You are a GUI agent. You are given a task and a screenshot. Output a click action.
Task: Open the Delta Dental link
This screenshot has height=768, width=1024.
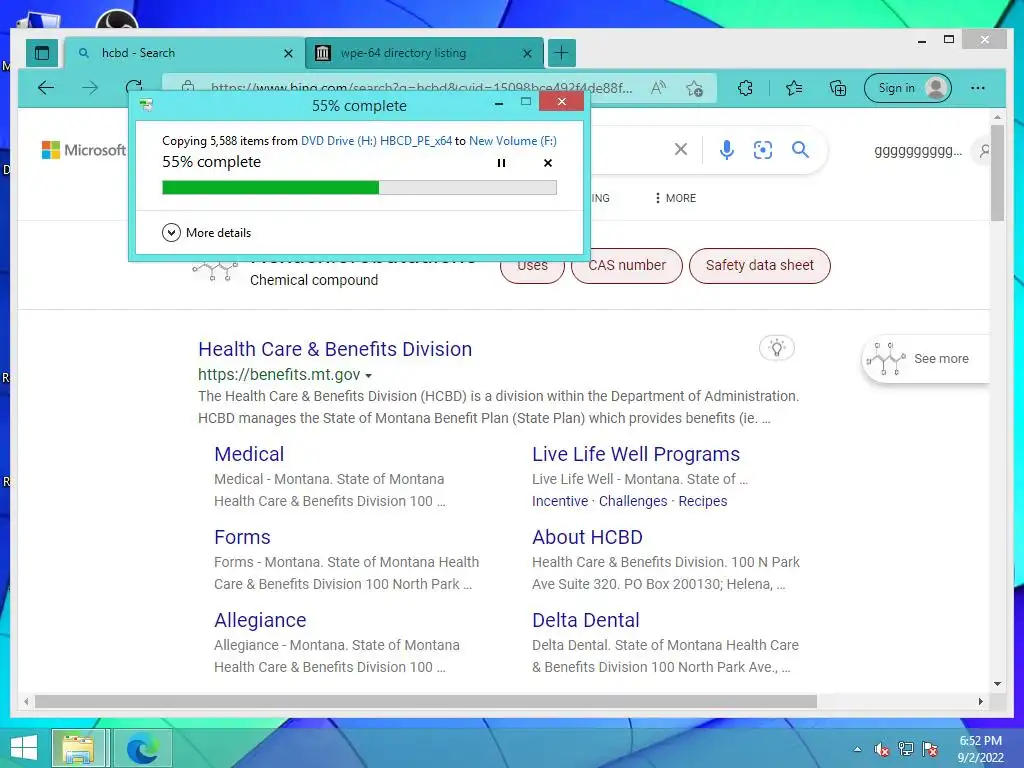click(586, 620)
